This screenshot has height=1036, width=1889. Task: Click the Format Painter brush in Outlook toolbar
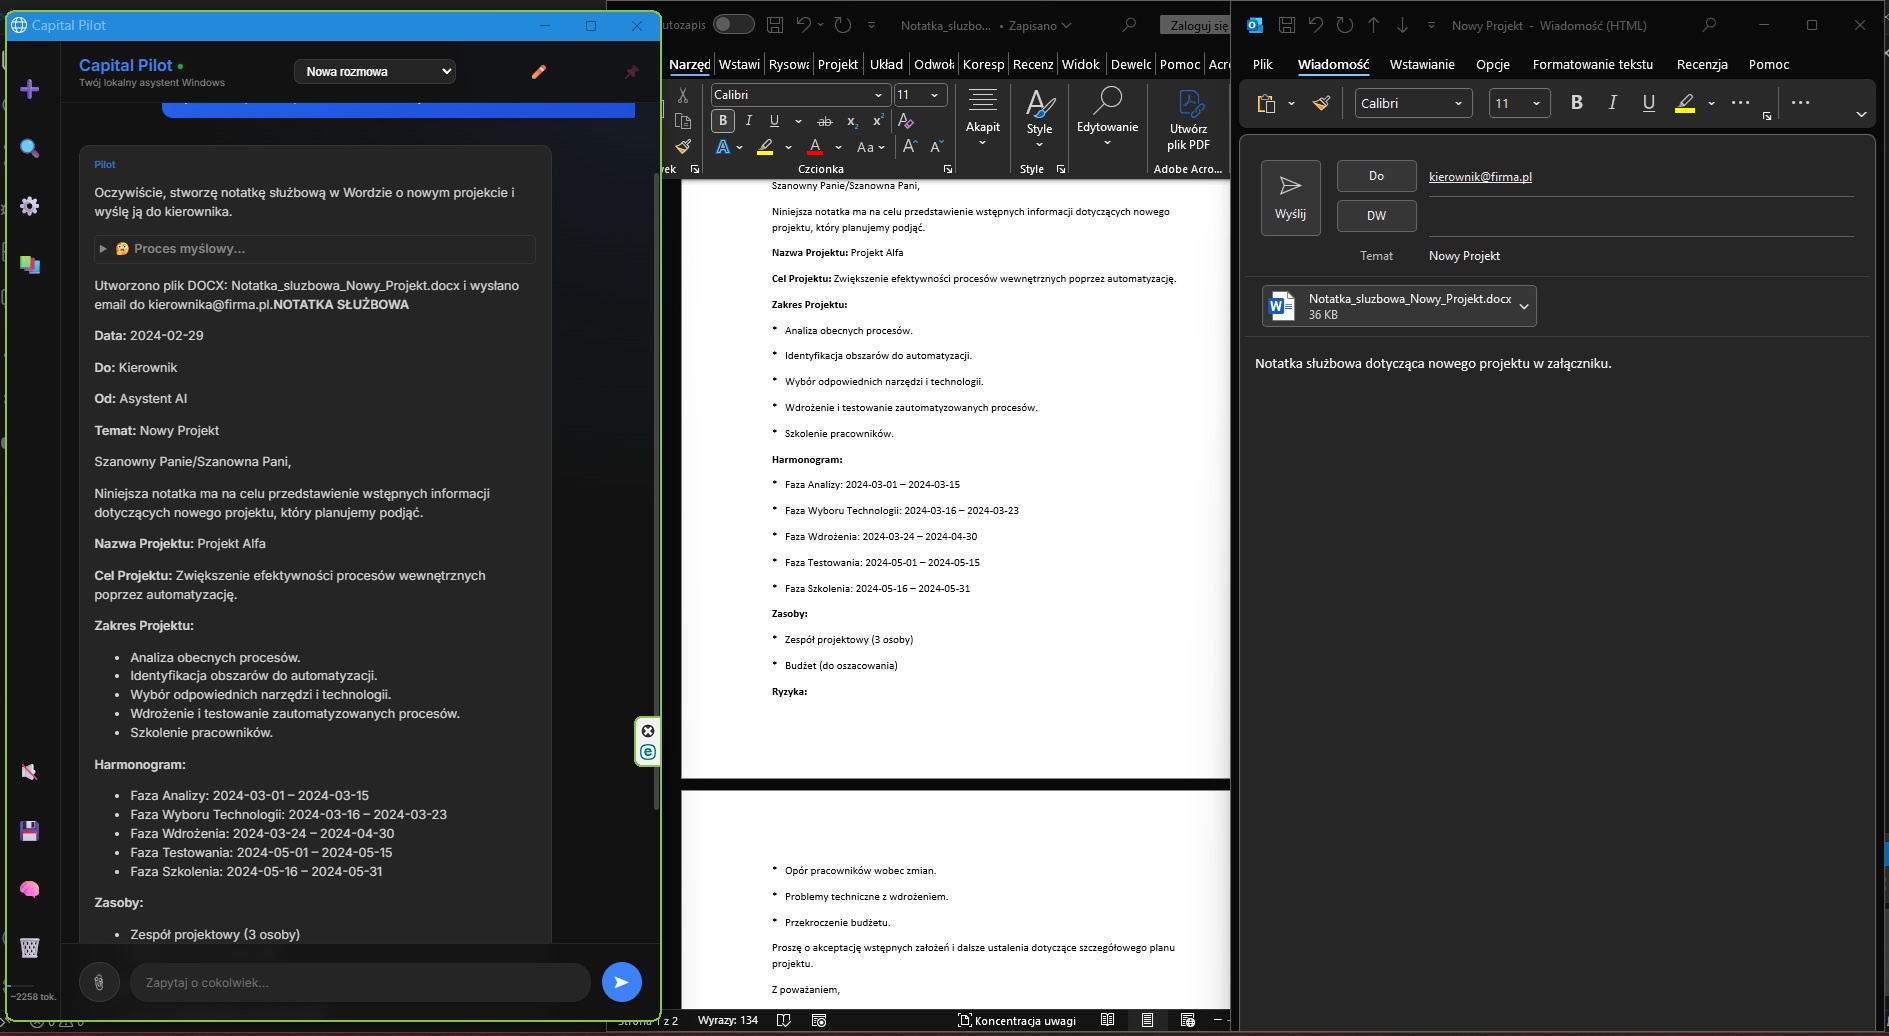coord(1321,103)
